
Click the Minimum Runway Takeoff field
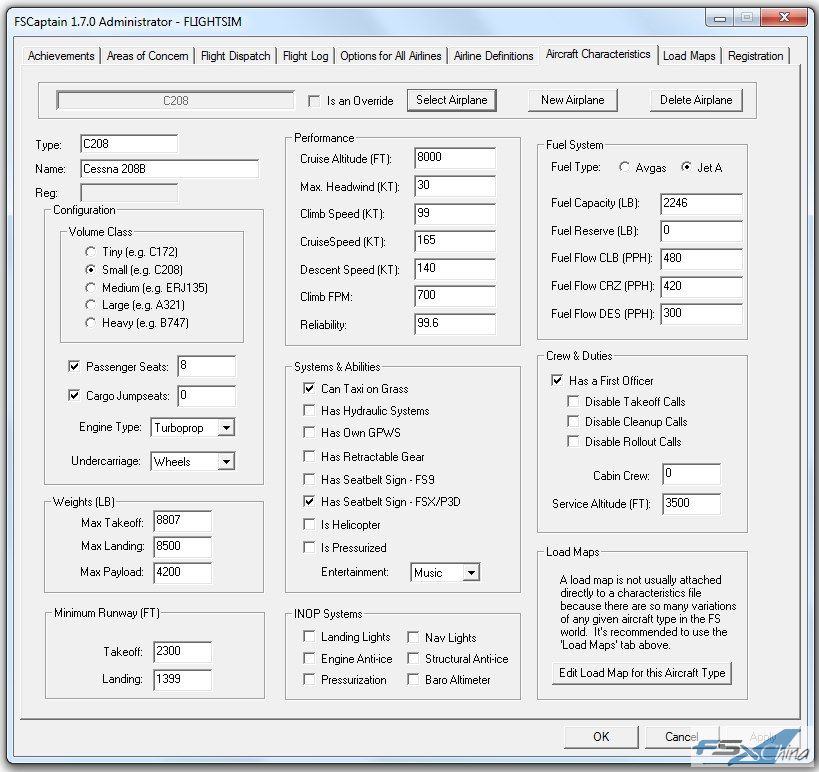183,651
